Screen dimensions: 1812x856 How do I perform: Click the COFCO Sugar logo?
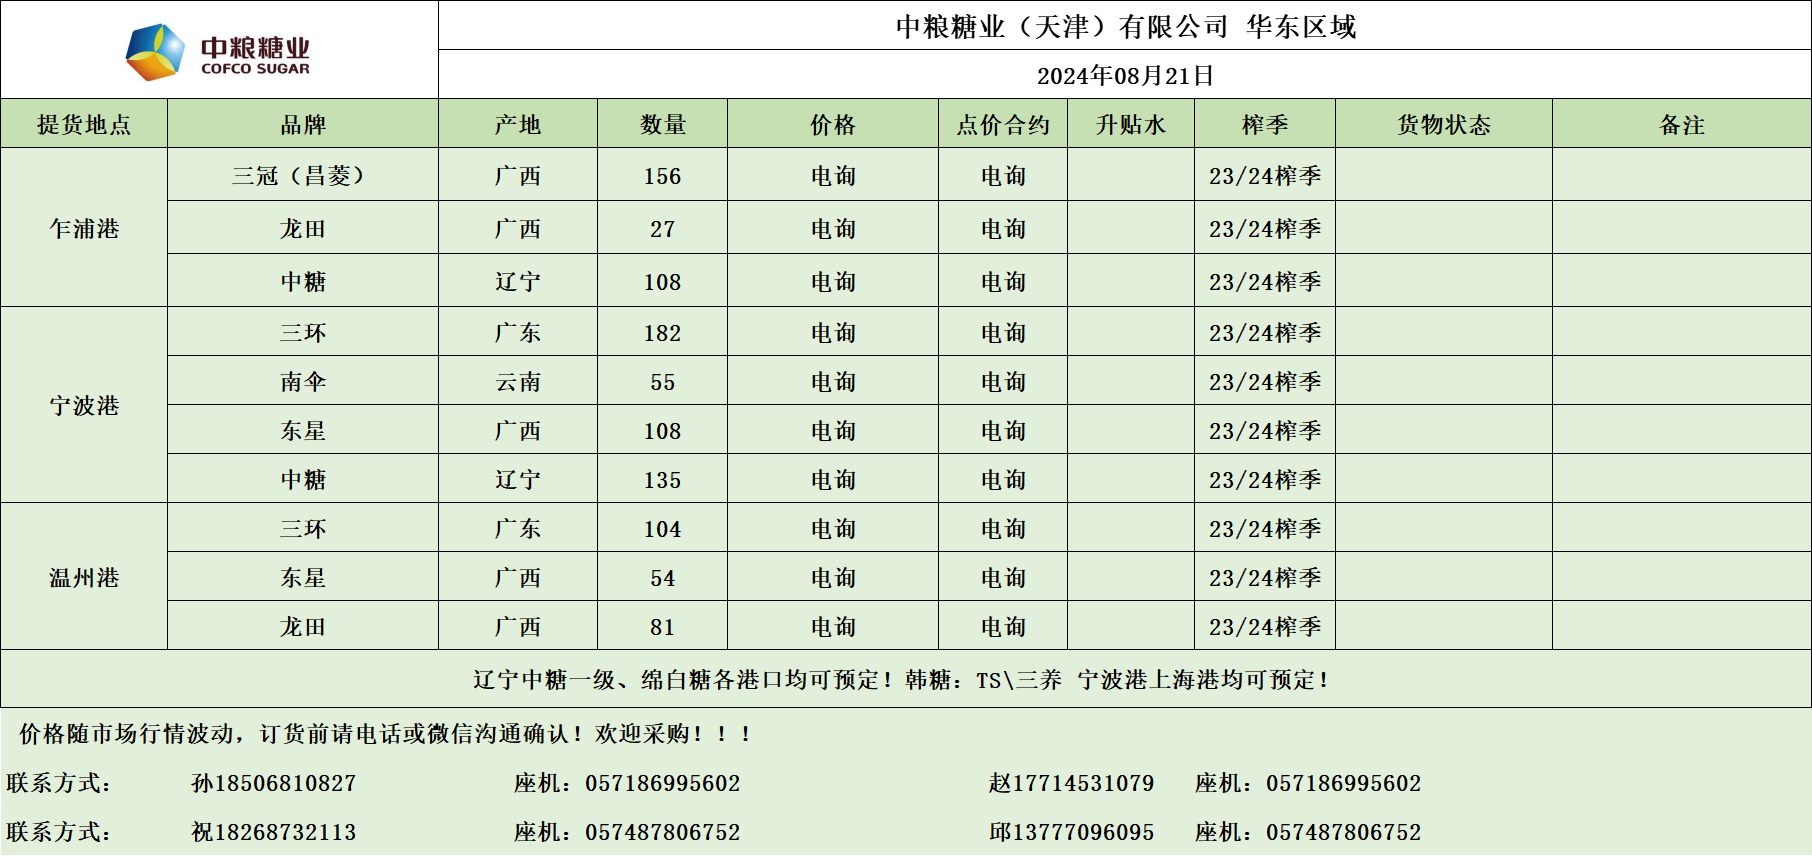[x=218, y=52]
